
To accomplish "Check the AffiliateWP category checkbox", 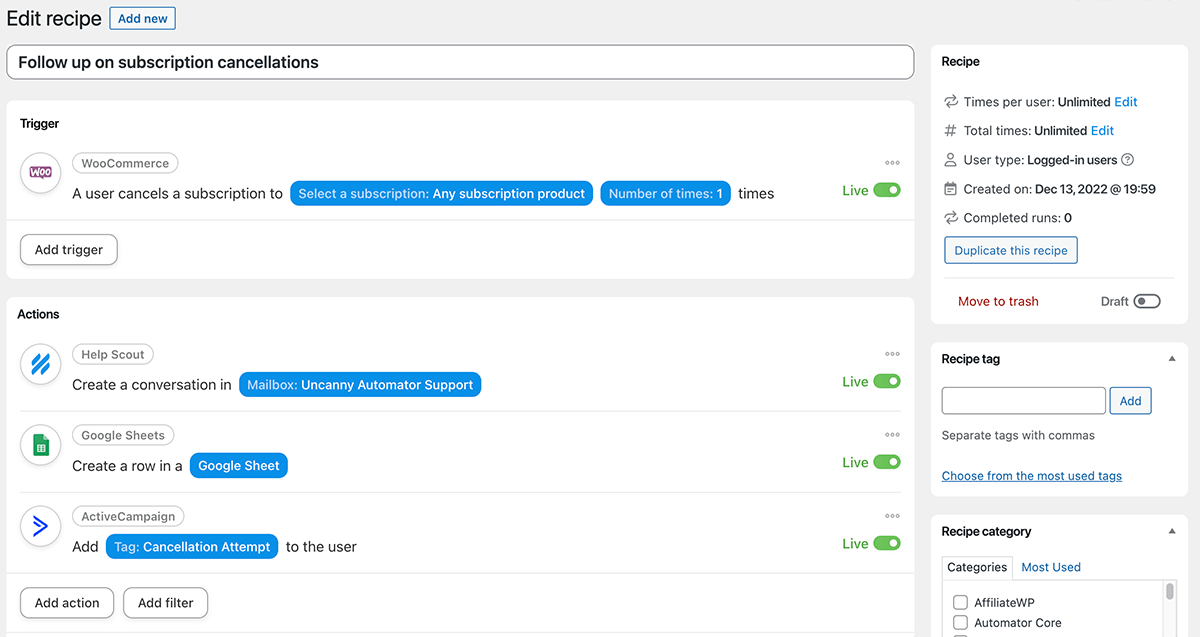I will pyautogui.click(x=960, y=603).
